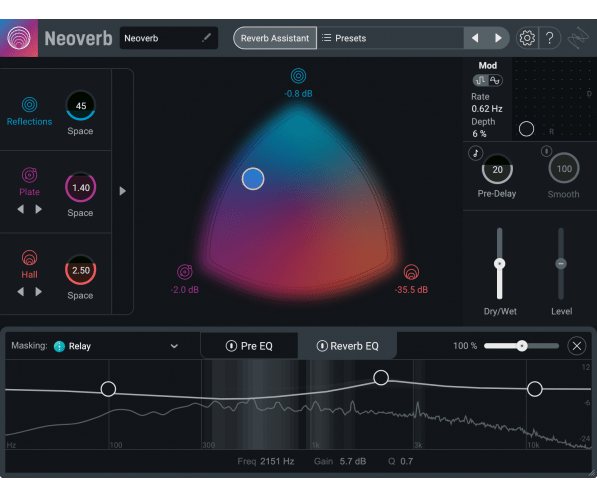
Task: Edit preset name with pencil icon
Action: coord(206,38)
